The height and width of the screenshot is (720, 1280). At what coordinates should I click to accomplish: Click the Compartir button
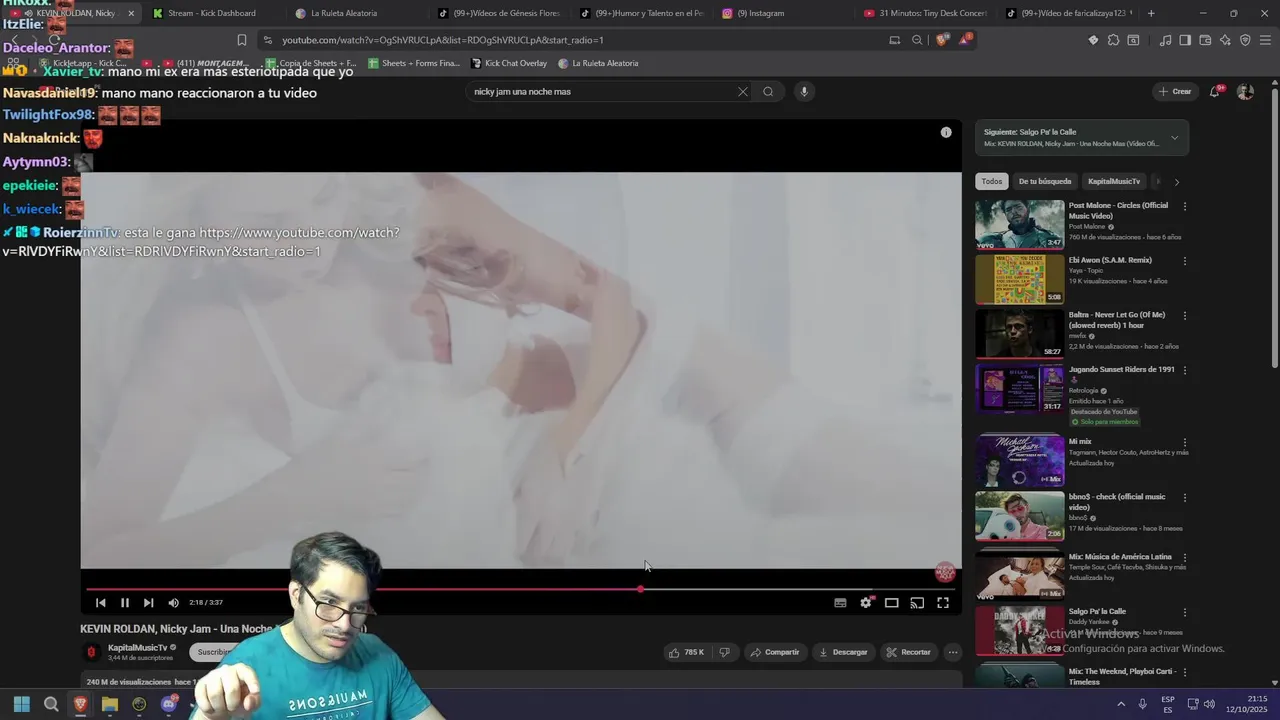coord(775,652)
